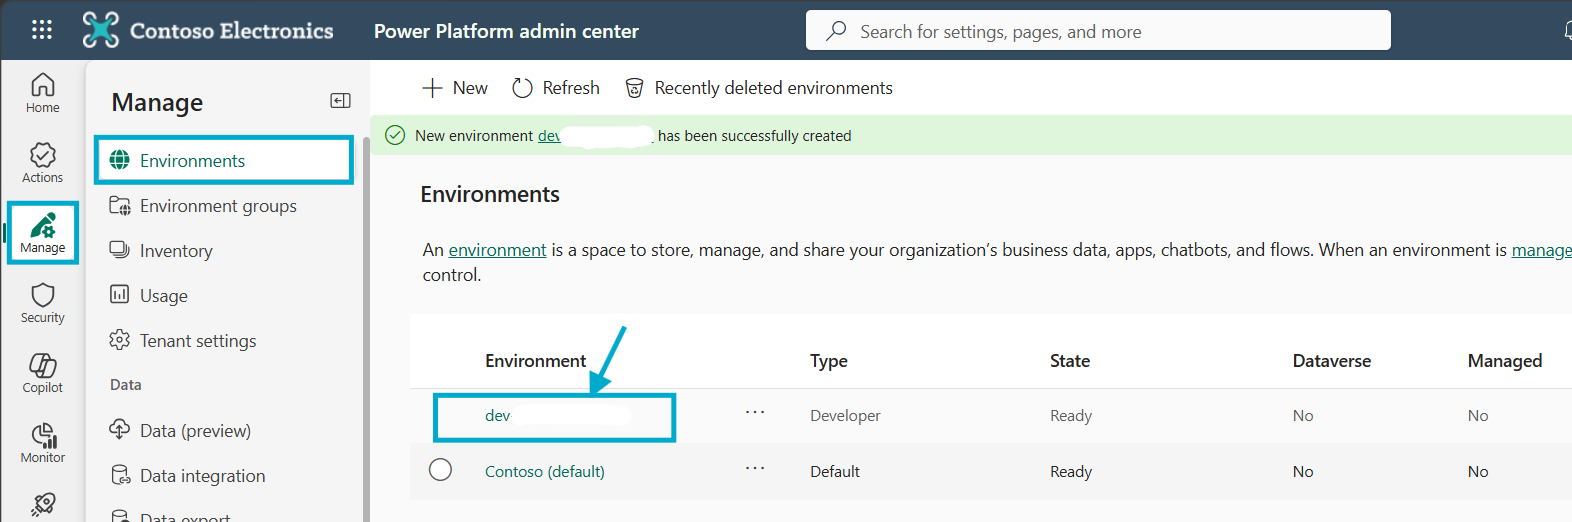The image size is (1572, 522).
Task: Click the Refresh circular arrow icon
Action: point(522,88)
